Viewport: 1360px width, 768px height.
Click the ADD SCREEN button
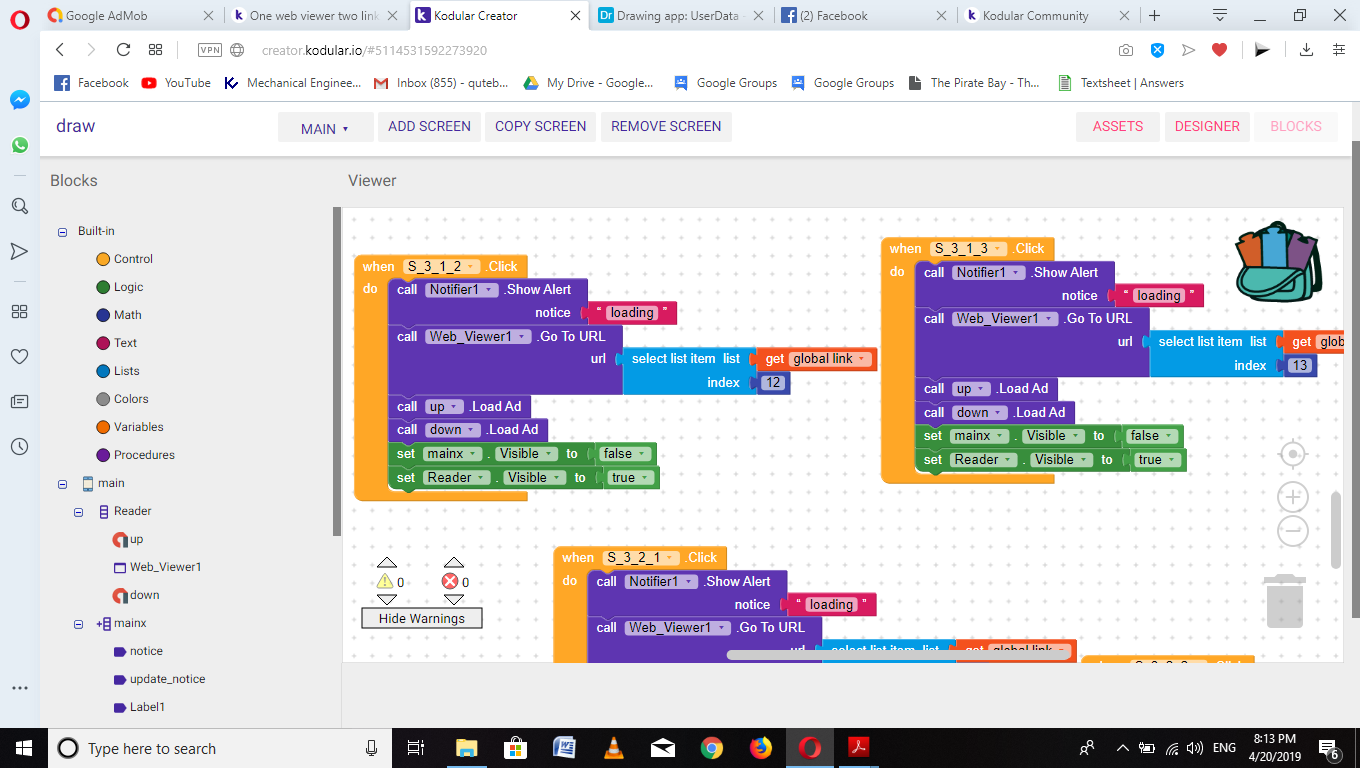point(429,127)
